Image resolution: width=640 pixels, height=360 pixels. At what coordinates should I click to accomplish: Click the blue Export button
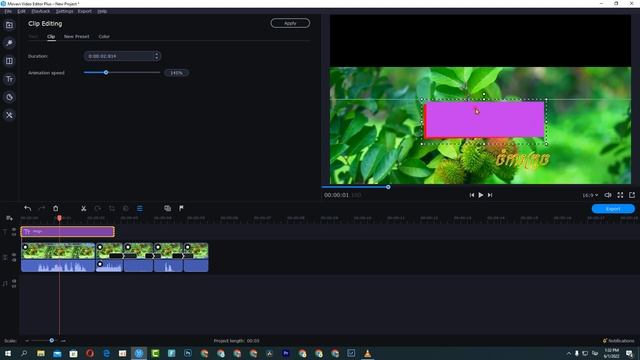(613, 209)
